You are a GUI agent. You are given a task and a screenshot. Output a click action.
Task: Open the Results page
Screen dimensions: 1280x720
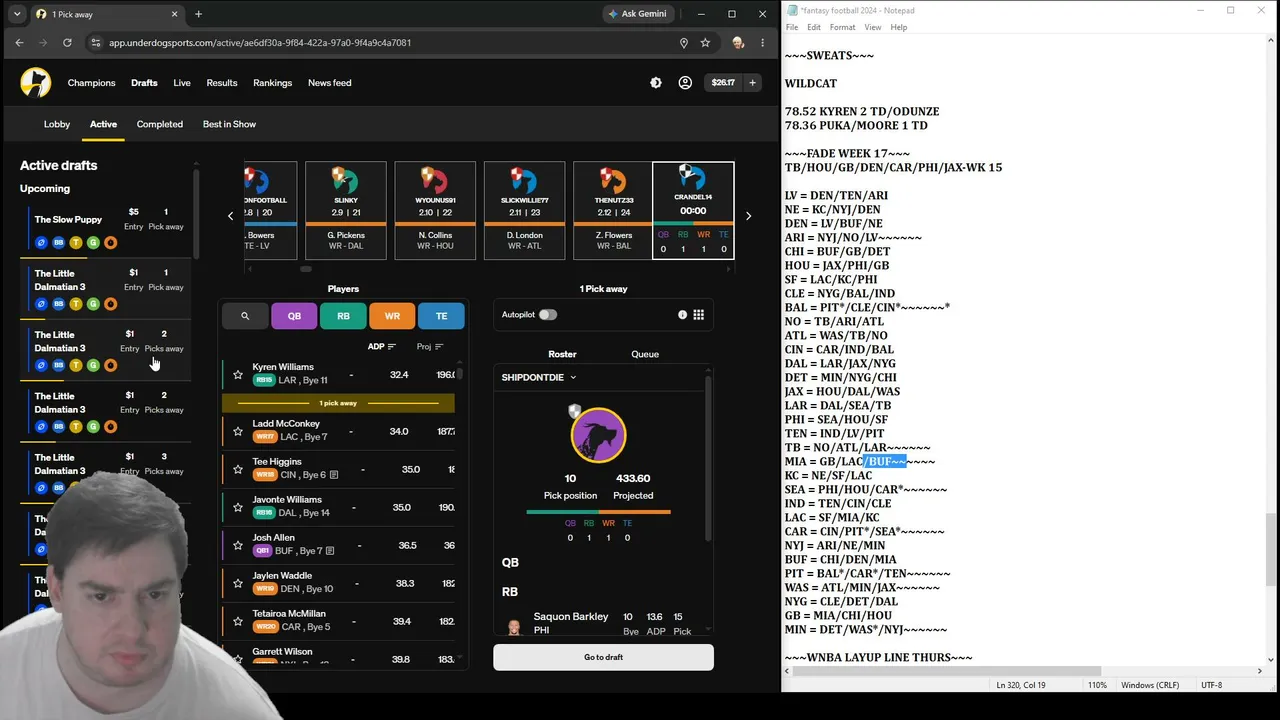tap(222, 83)
